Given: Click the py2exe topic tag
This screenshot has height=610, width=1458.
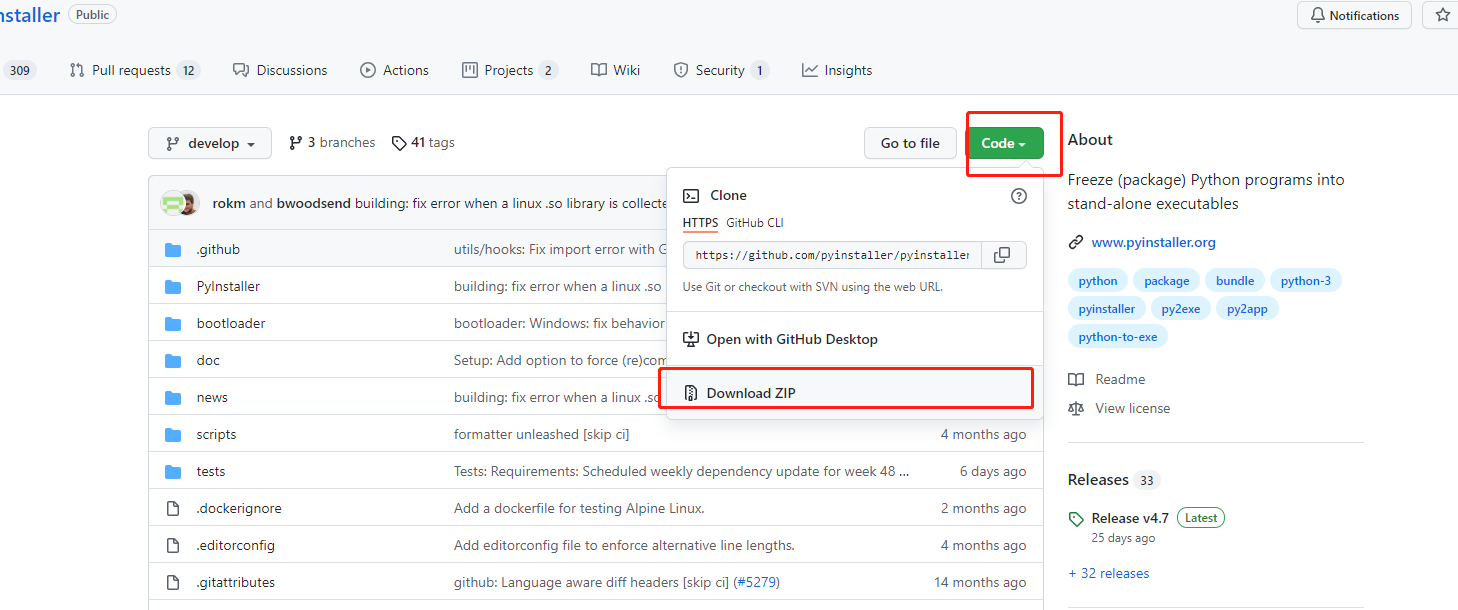Looking at the screenshot, I should (x=1181, y=309).
